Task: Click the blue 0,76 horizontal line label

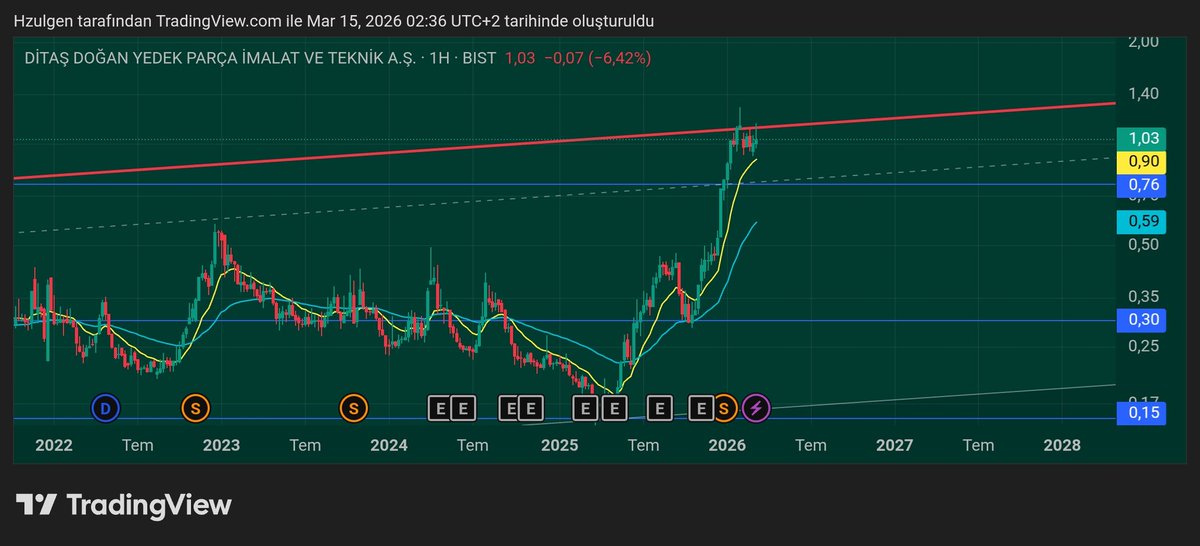Action: (x=1142, y=184)
